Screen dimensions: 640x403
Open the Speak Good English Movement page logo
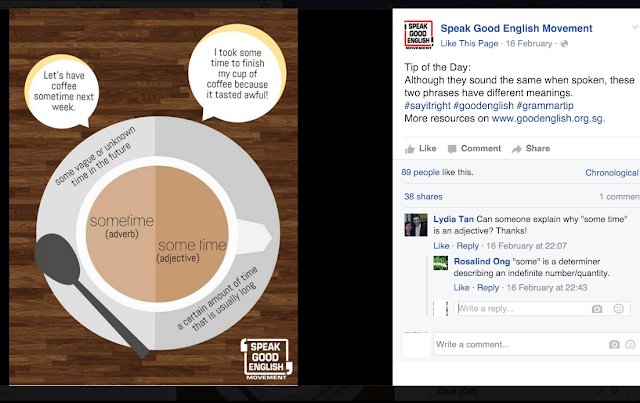[x=419, y=35]
